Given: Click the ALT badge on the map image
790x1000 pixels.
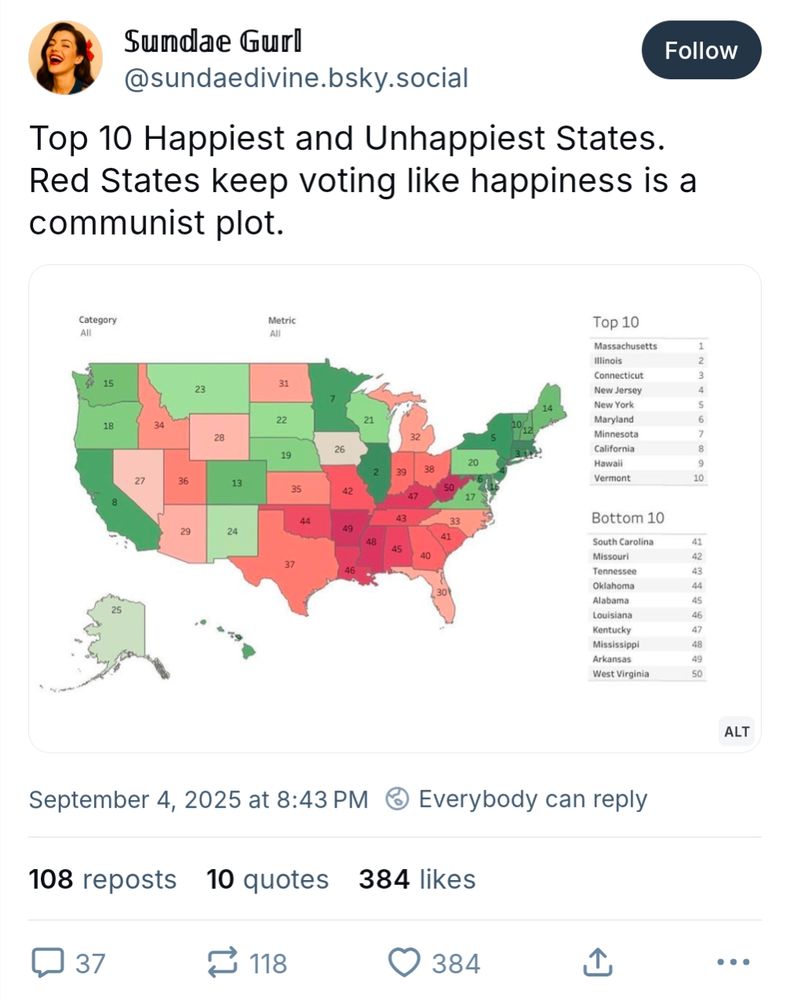Looking at the screenshot, I should click(x=736, y=731).
